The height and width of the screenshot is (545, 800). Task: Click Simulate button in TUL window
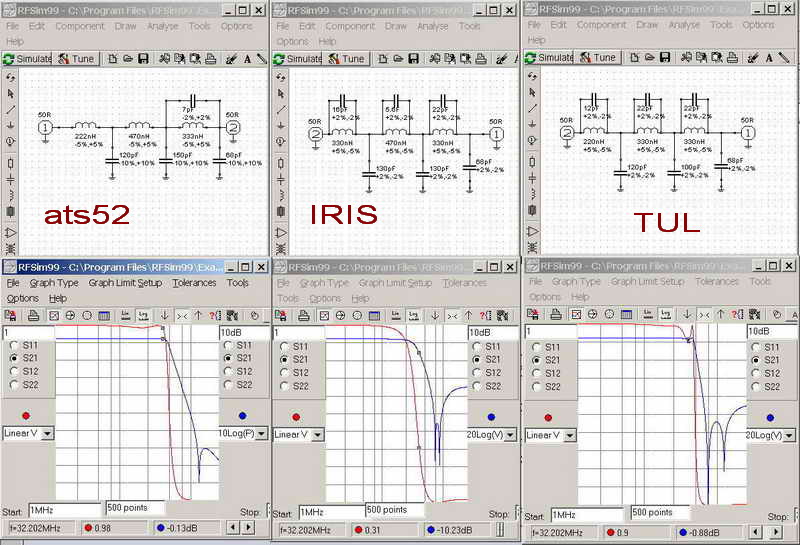click(x=549, y=57)
